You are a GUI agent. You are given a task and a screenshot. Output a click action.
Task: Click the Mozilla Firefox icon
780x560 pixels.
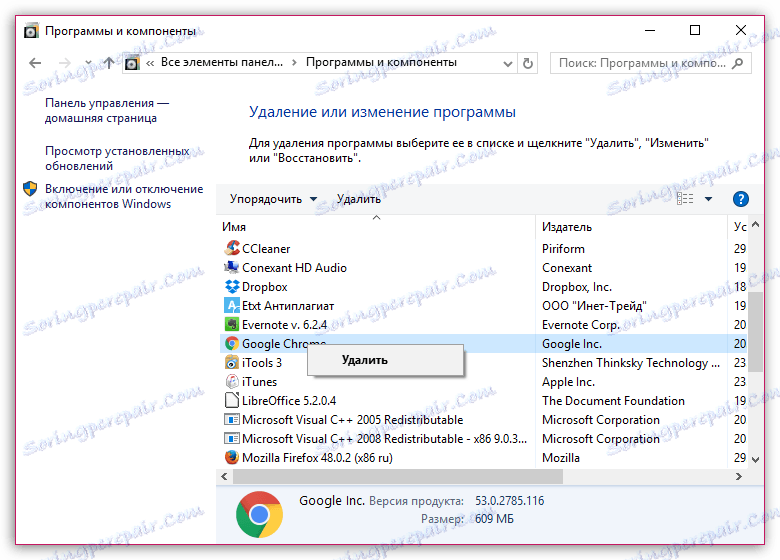pyautogui.click(x=232, y=457)
